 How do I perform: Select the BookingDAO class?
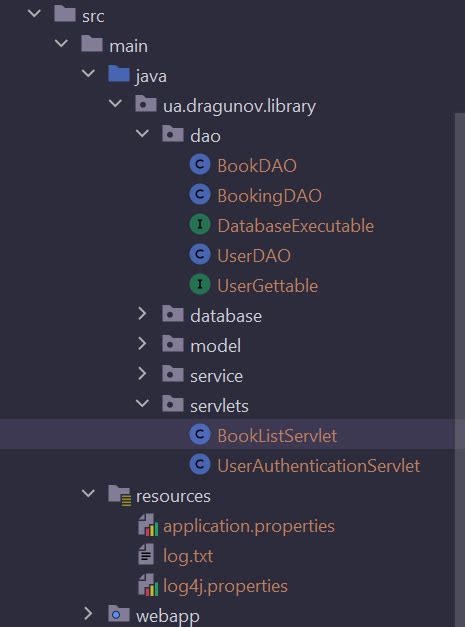[269, 196]
